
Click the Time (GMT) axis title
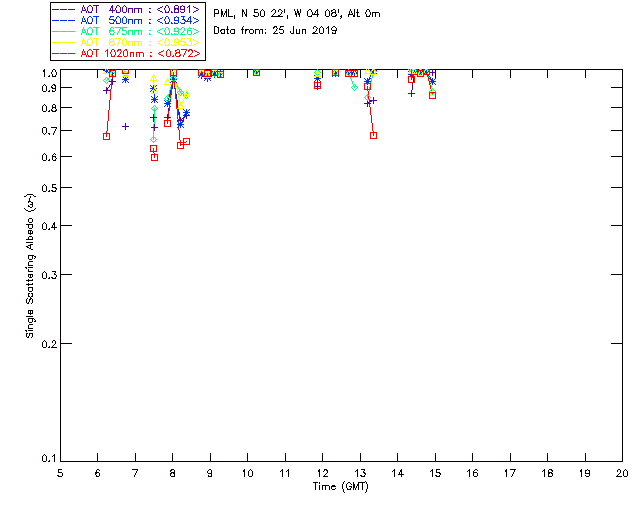341,487
